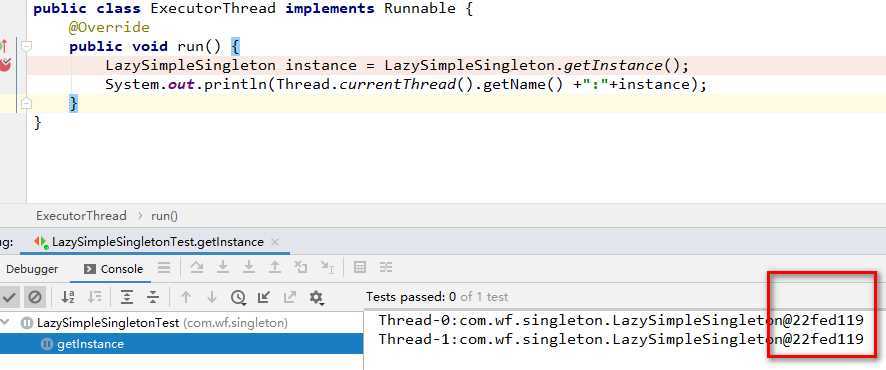Open the test history clock dropdown
Screen dimensions: 886x370
point(238,297)
